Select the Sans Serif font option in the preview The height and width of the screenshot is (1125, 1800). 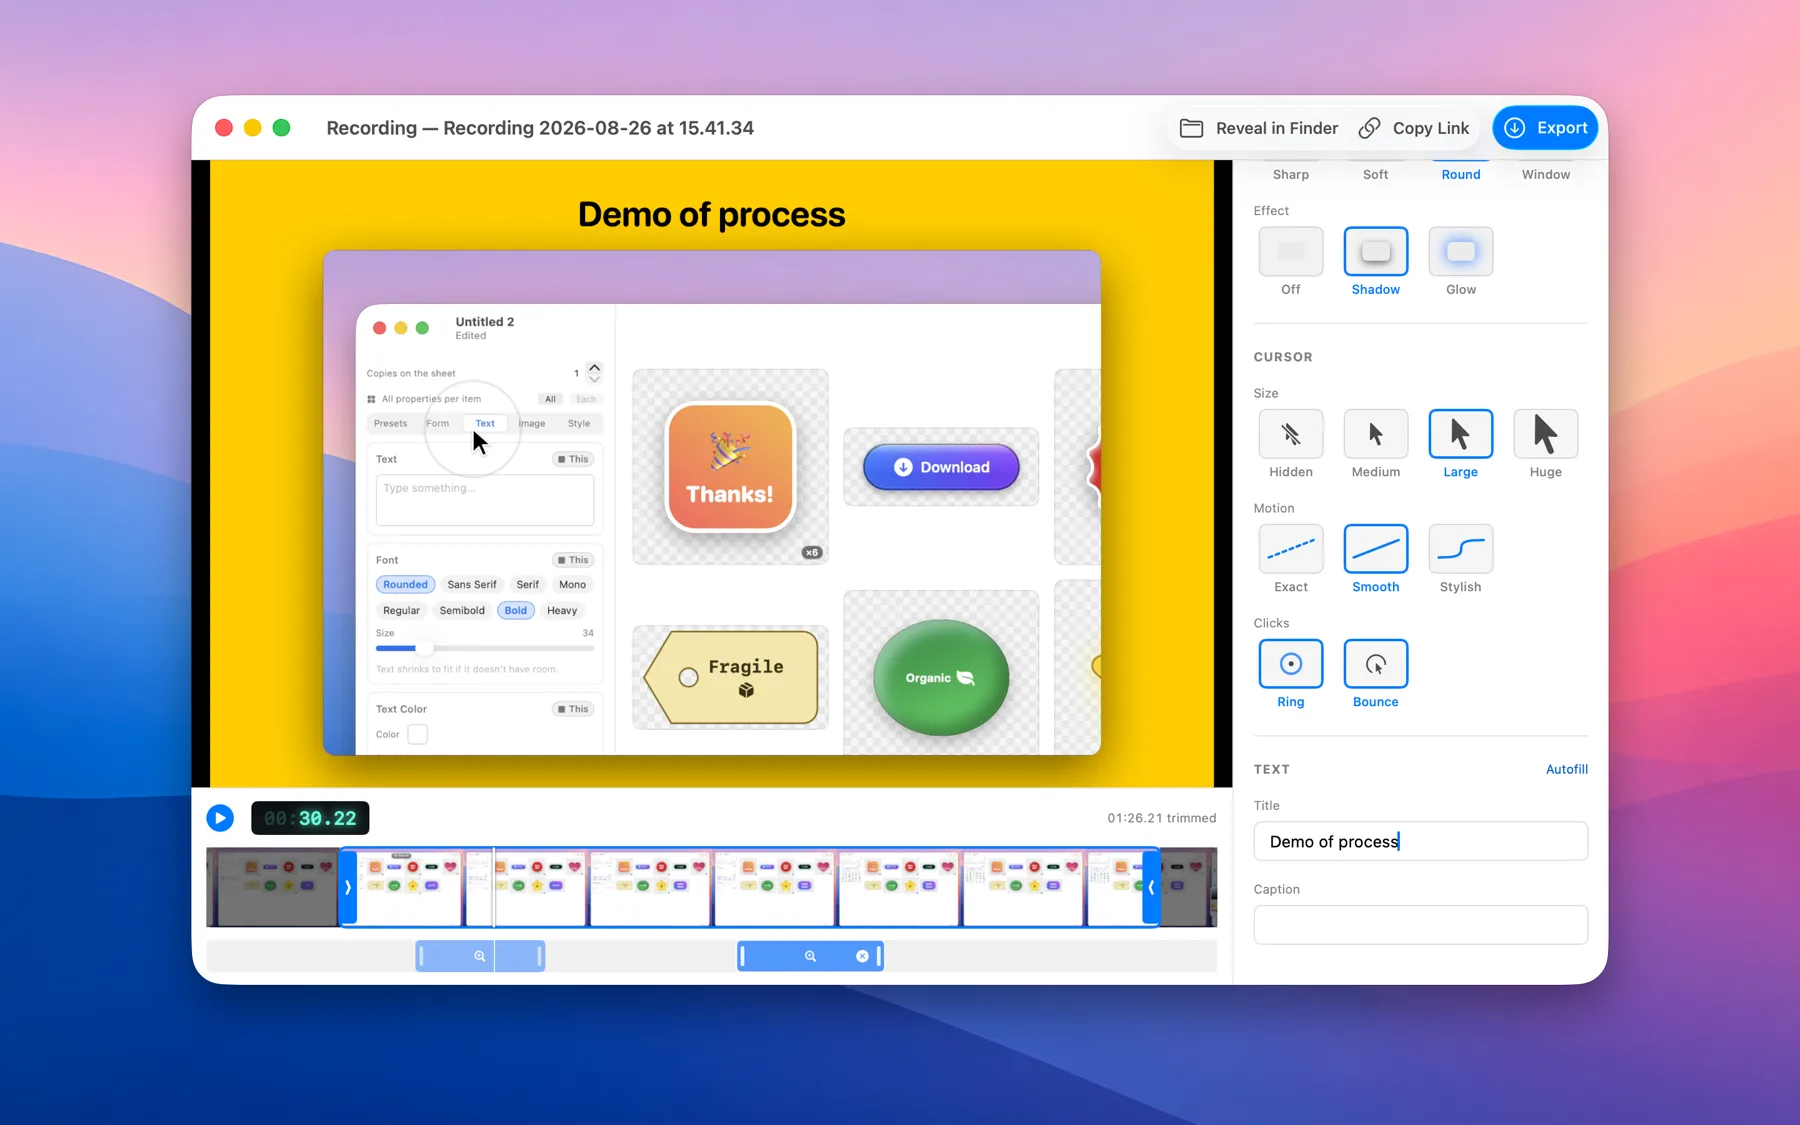pos(471,584)
